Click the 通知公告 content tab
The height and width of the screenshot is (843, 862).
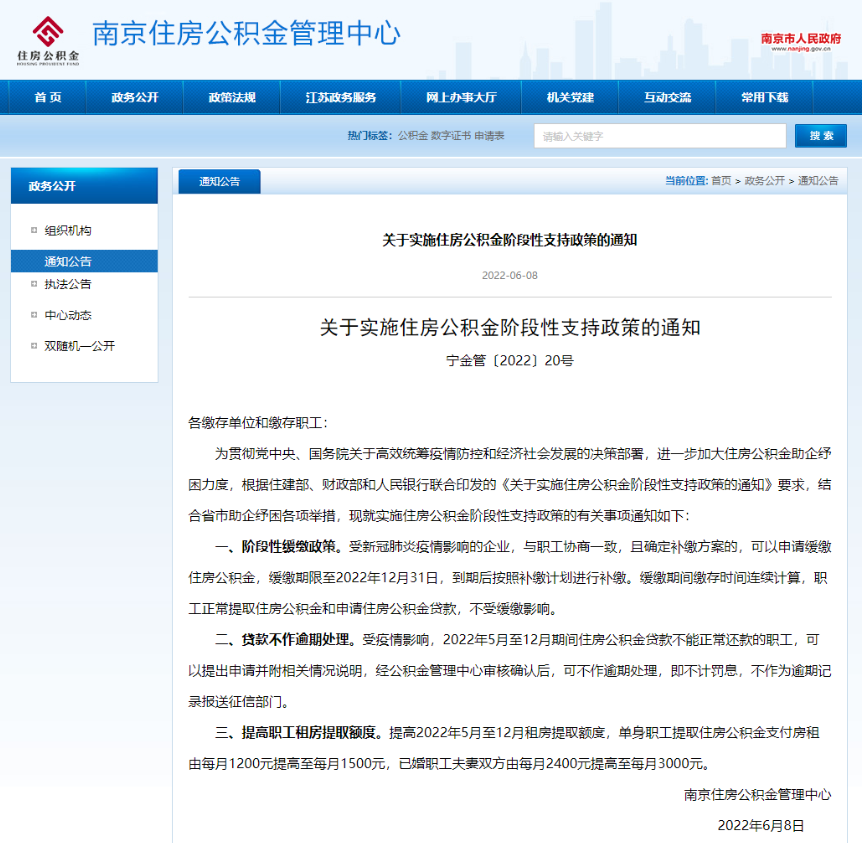pos(219,182)
